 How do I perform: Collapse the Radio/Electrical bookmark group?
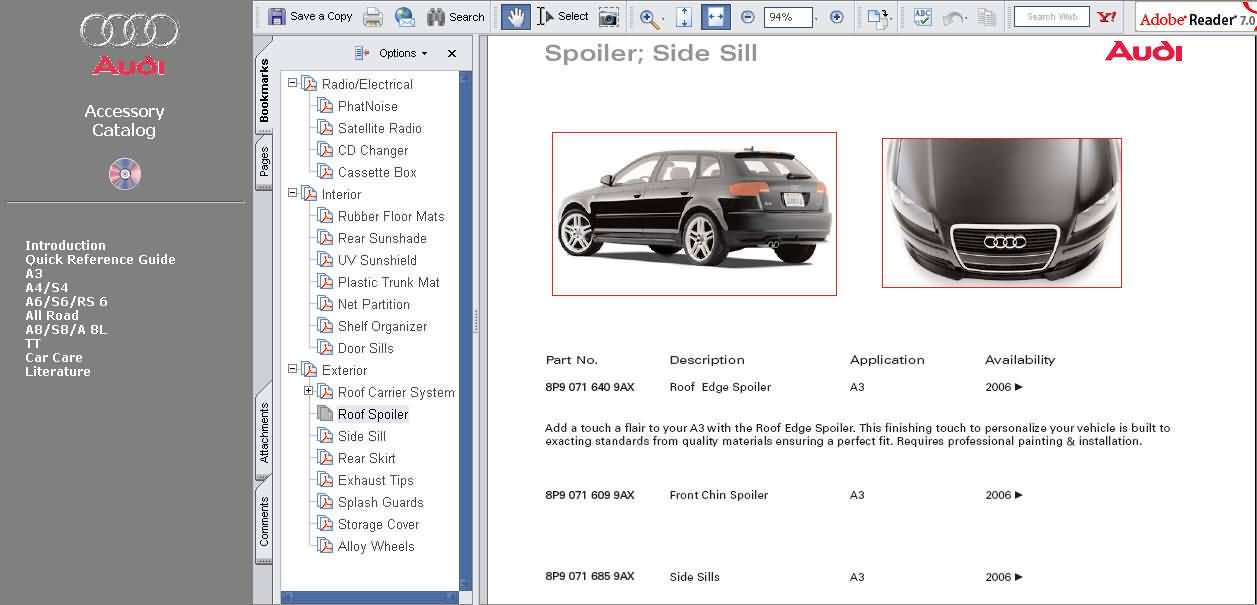(x=292, y=84)
